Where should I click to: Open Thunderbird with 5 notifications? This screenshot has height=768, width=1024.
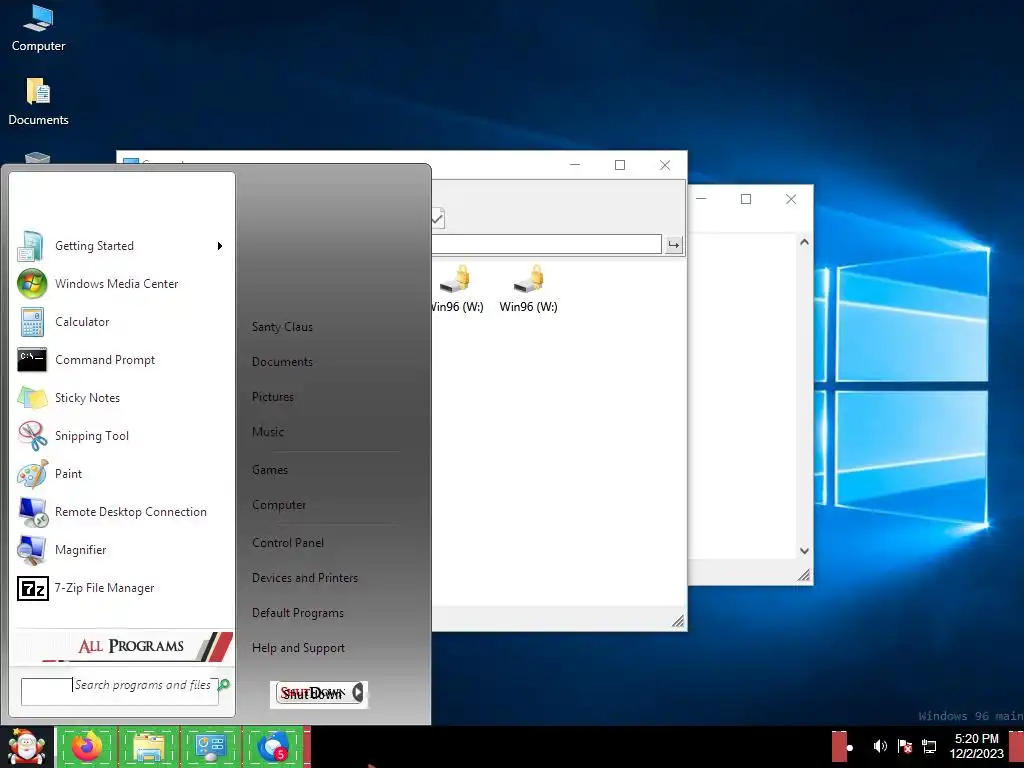(273, 747)
